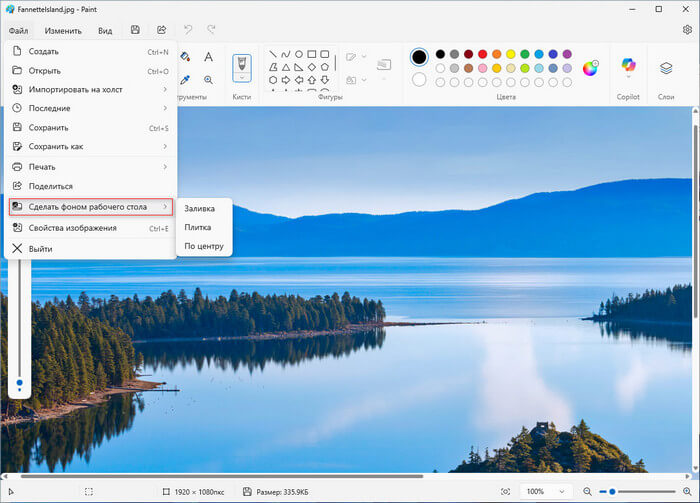Open the Copilot button in the toolbar
The width and height of the screenshot is (700, 503).
(x=627, y=68)
